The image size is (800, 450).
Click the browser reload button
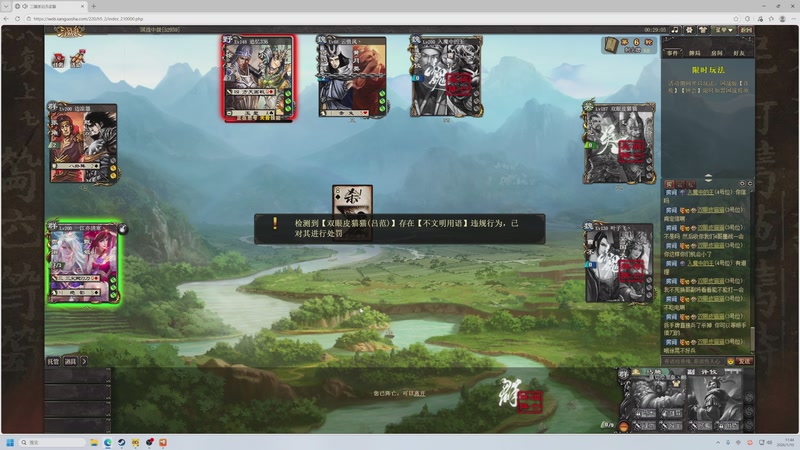(17, 19)
